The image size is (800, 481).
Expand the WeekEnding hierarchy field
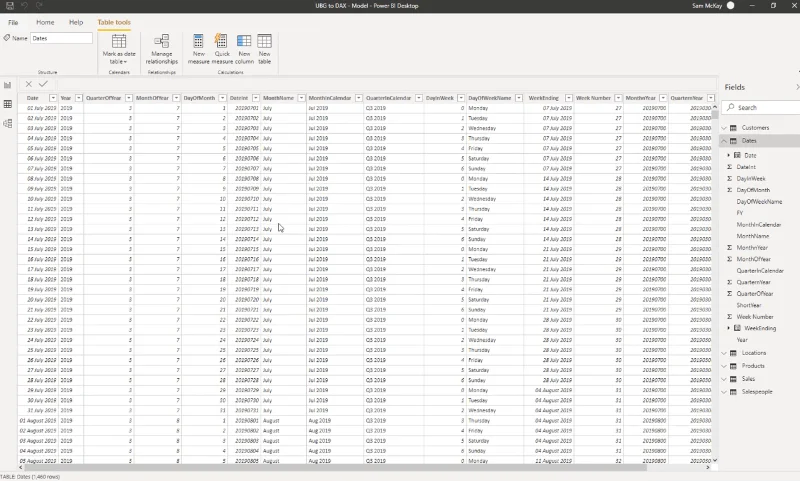[729, 328]
